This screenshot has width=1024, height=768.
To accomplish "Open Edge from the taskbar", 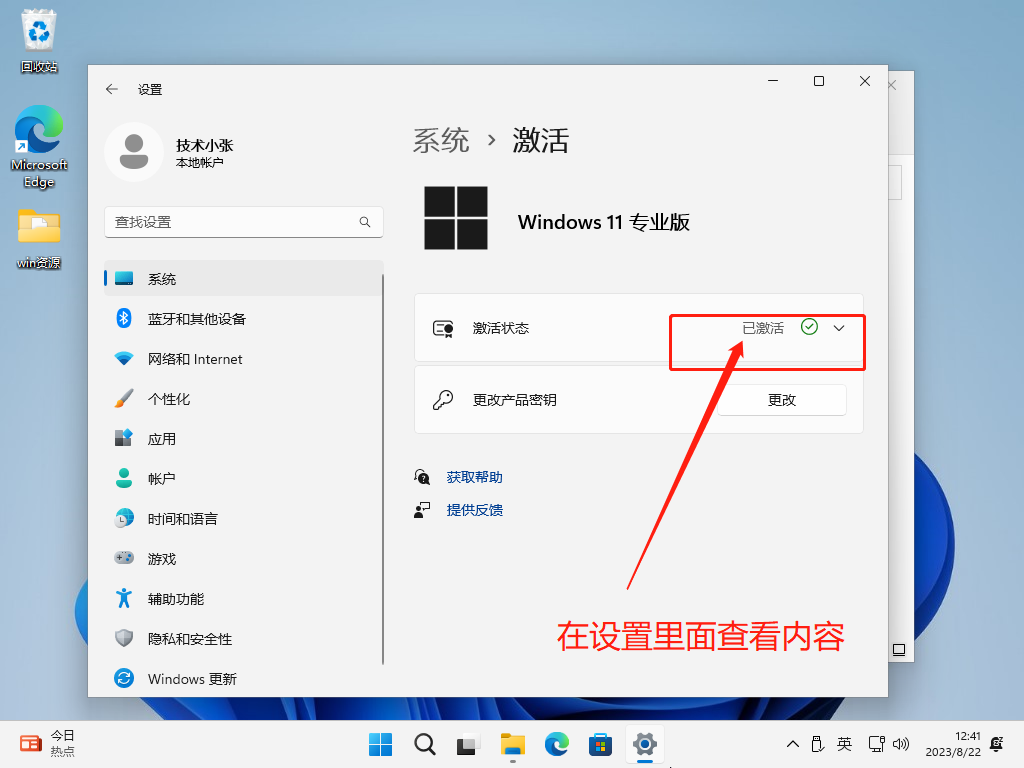I will 556,744.
